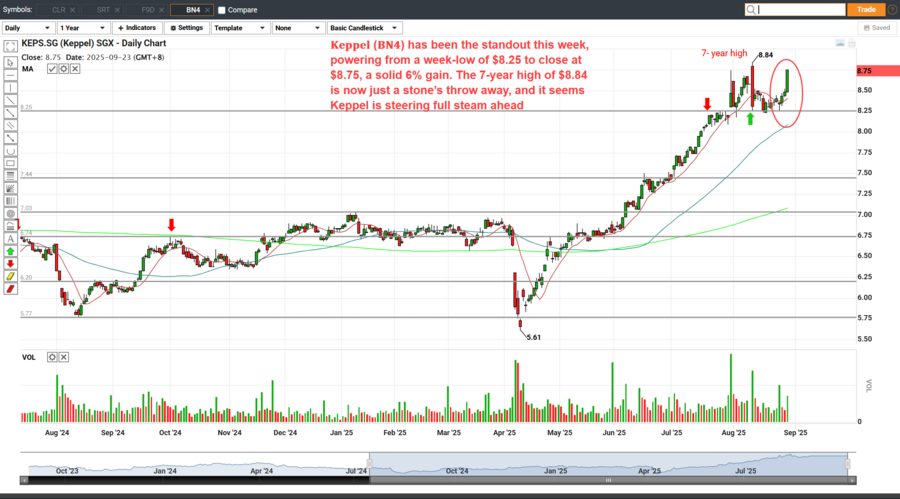Image resolution: width=900 pixels, height=499 pixels.
Task: Select the vertical line drawing tool
Action: (10, 88)
